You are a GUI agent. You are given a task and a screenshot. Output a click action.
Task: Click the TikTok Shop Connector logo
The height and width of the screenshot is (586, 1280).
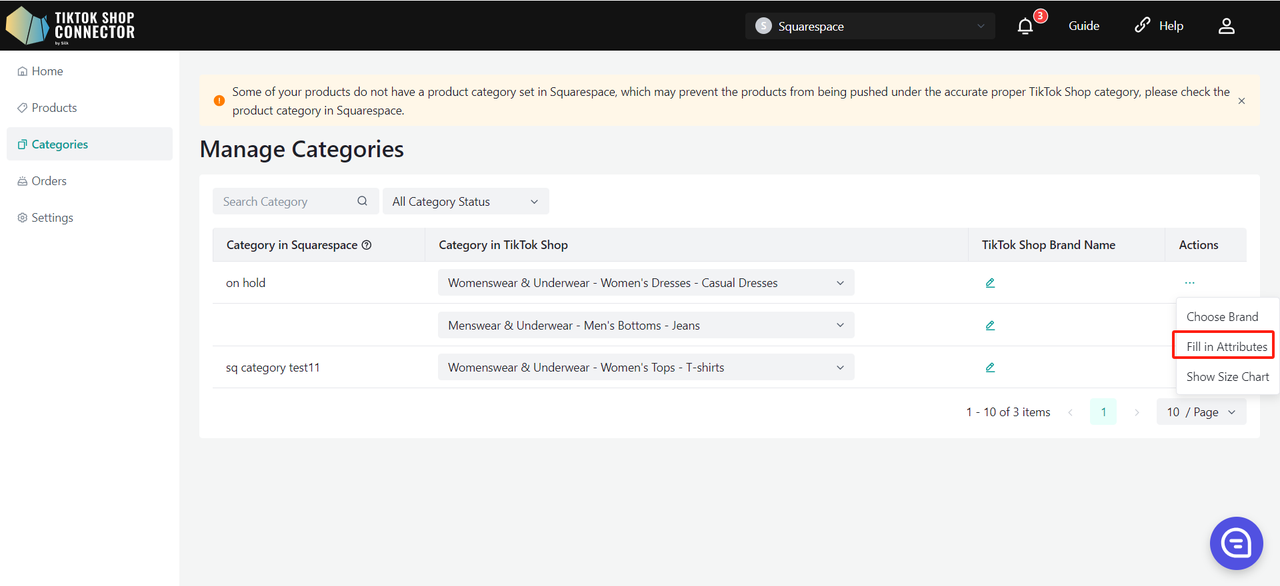(x=70, y=25)
